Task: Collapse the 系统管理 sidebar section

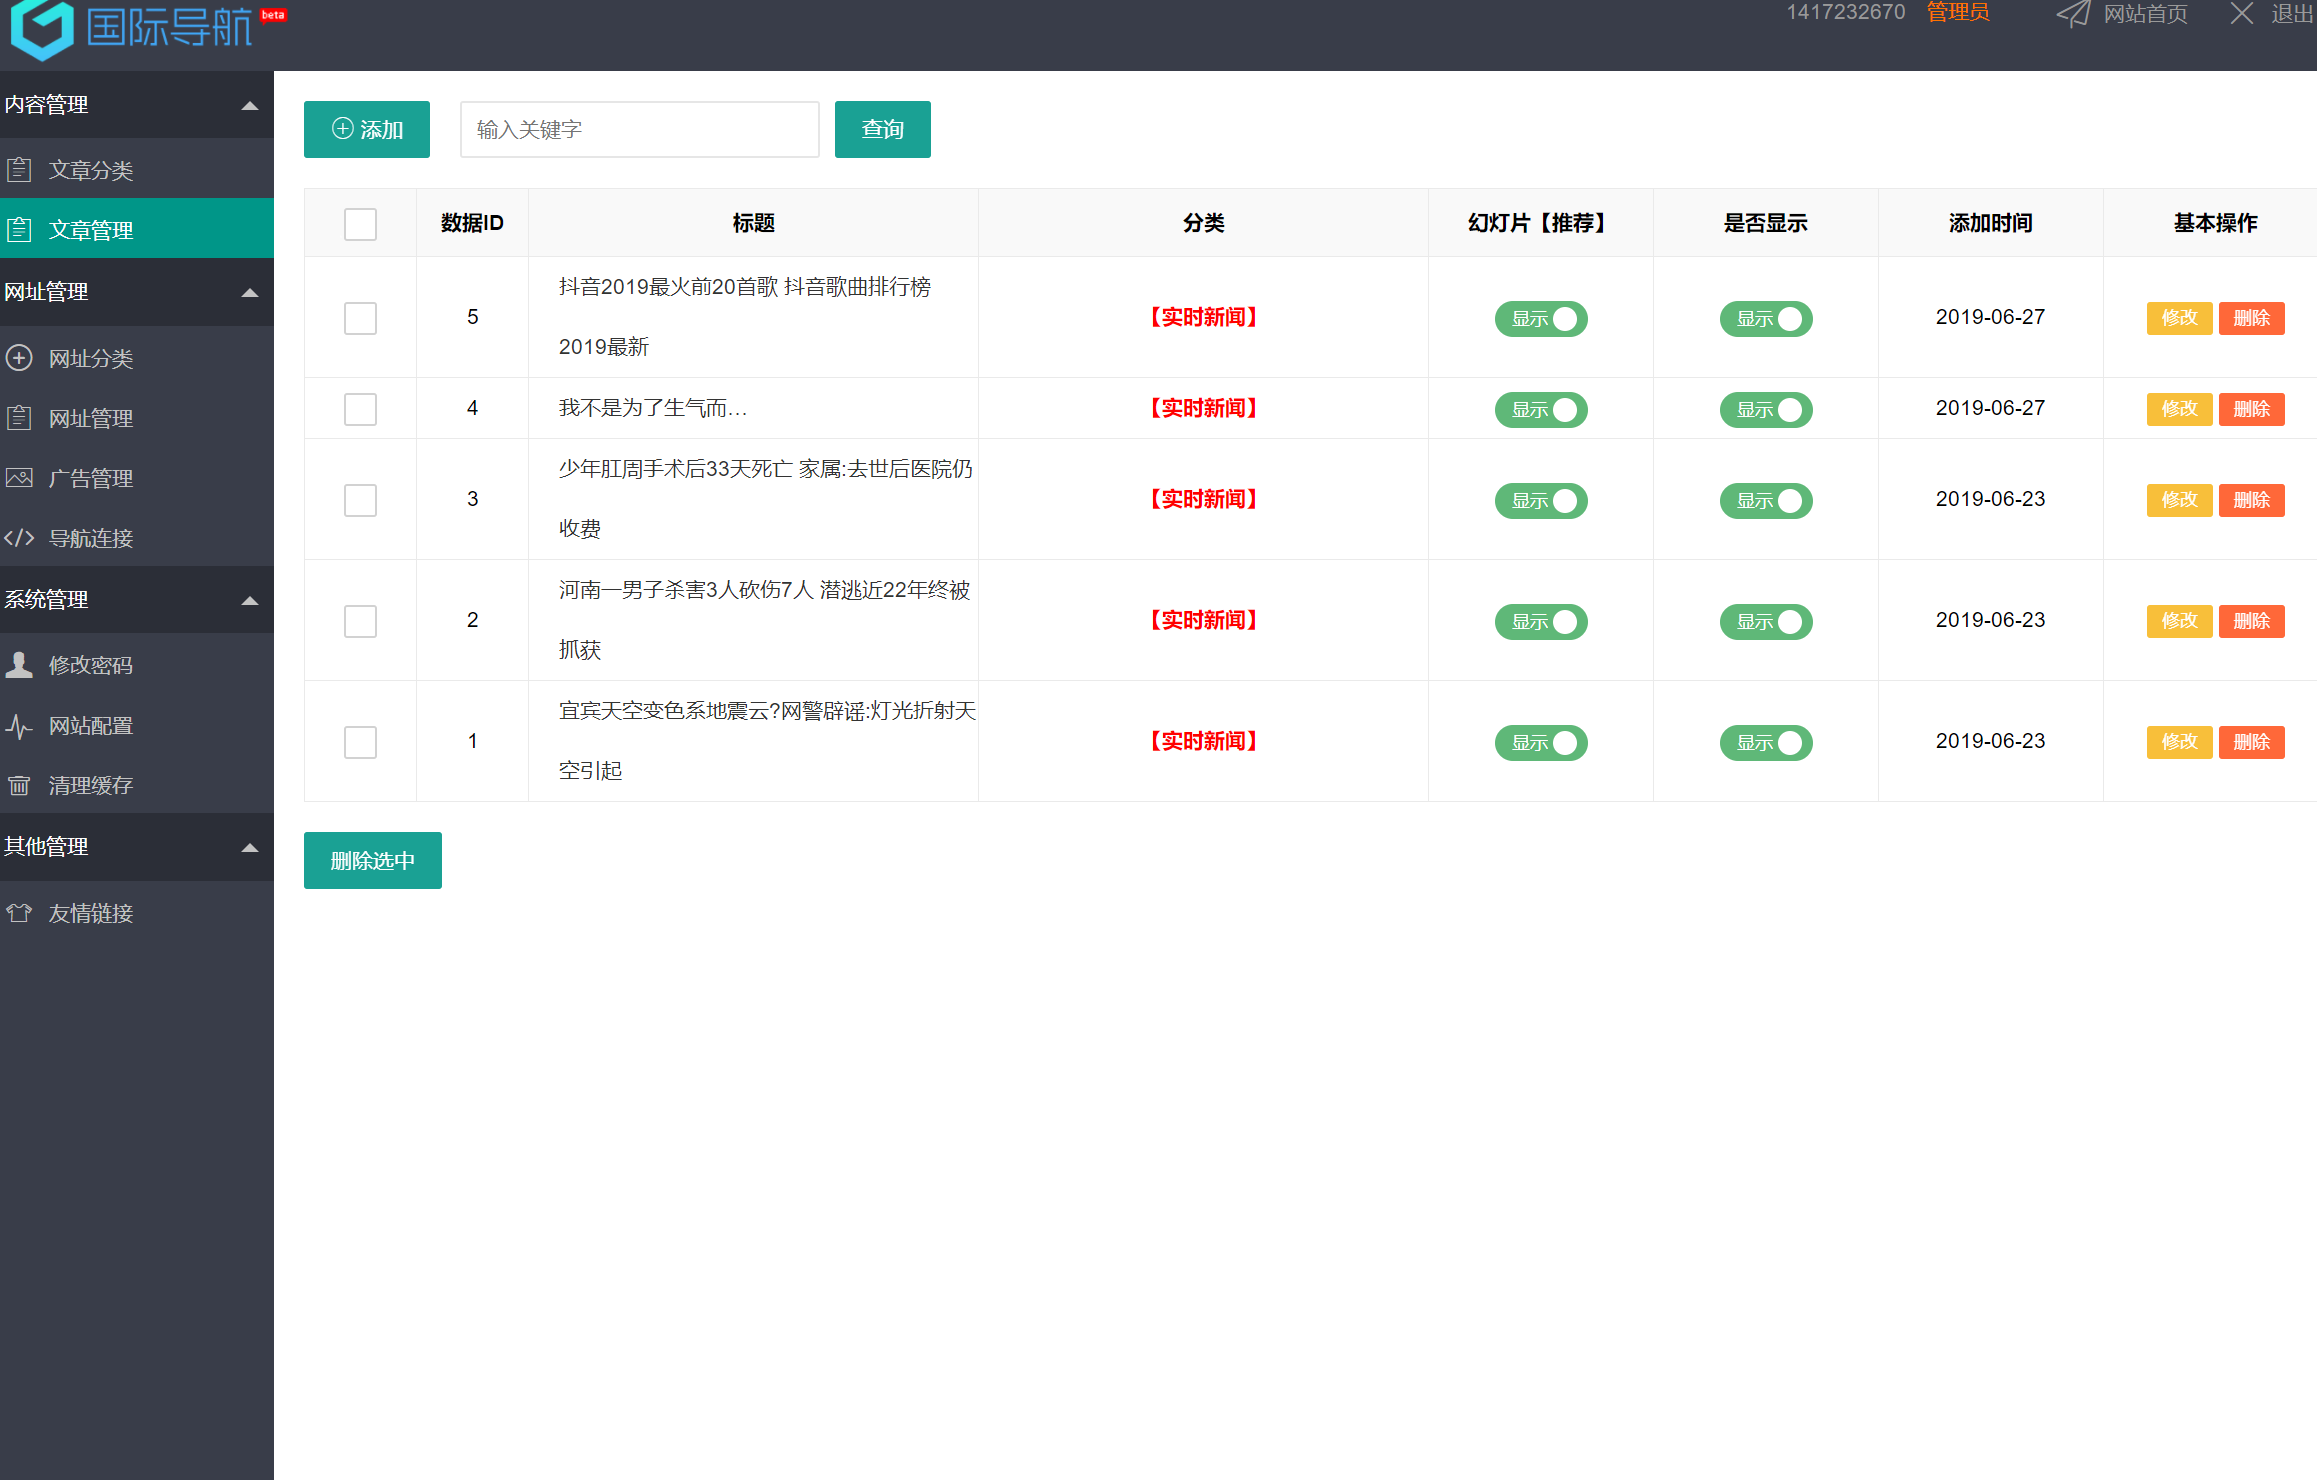Action: click(x=250, y=600)
